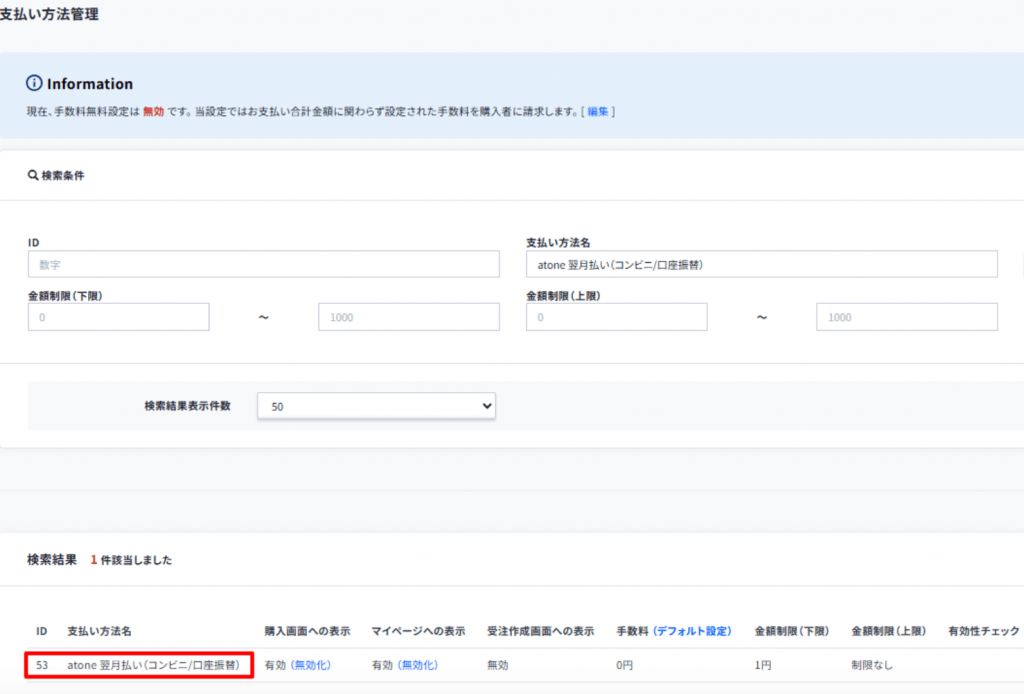Click the 金額制限(下限) maximum value field

point(408,317)
